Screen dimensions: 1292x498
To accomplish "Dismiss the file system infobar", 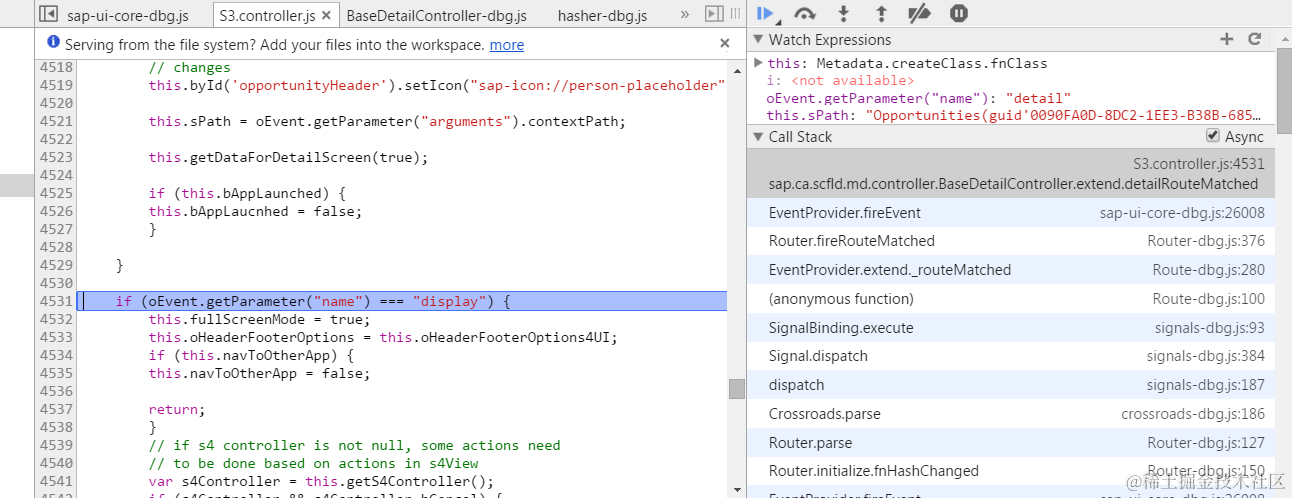I will pyautogui.click(x=725, y=43).
